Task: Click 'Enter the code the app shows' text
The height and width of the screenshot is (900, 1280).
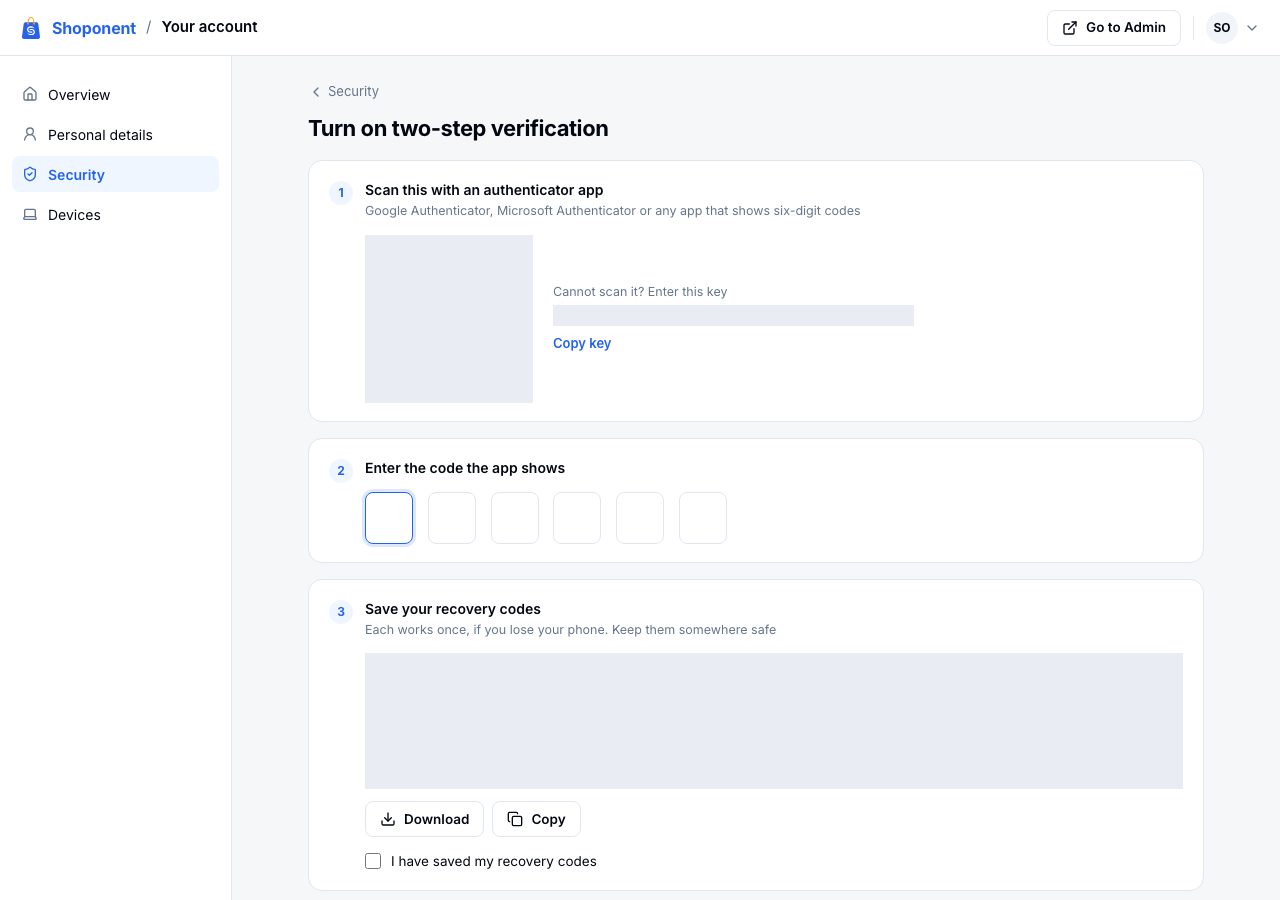Action: point(465,468)
